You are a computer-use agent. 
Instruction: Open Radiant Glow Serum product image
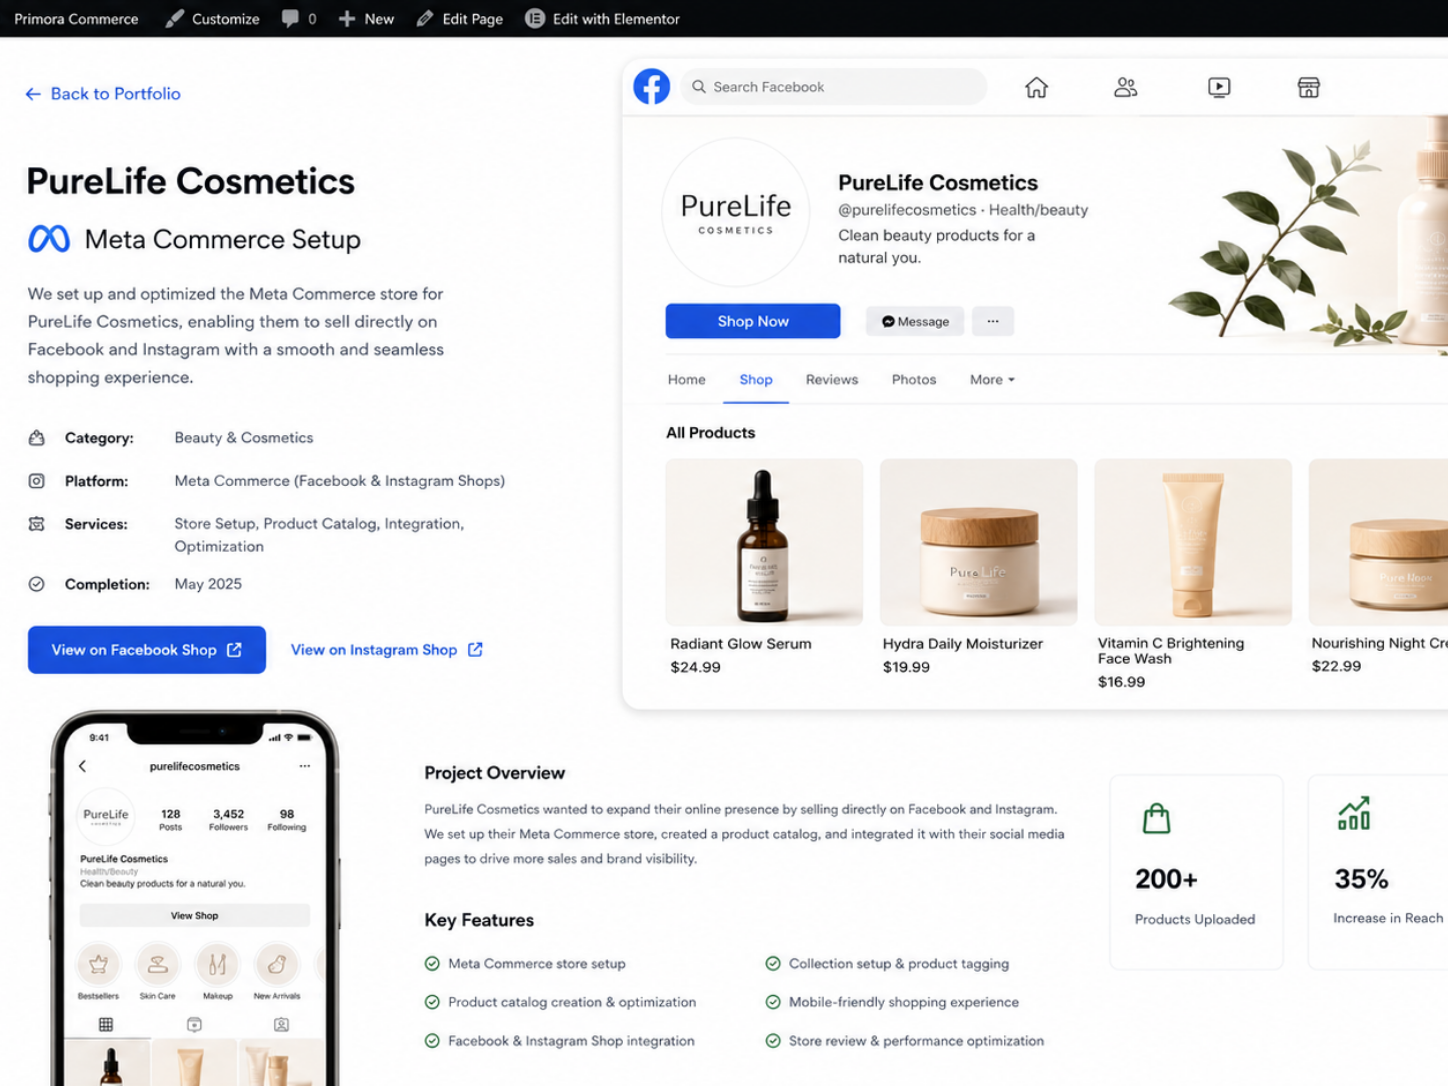764,542
